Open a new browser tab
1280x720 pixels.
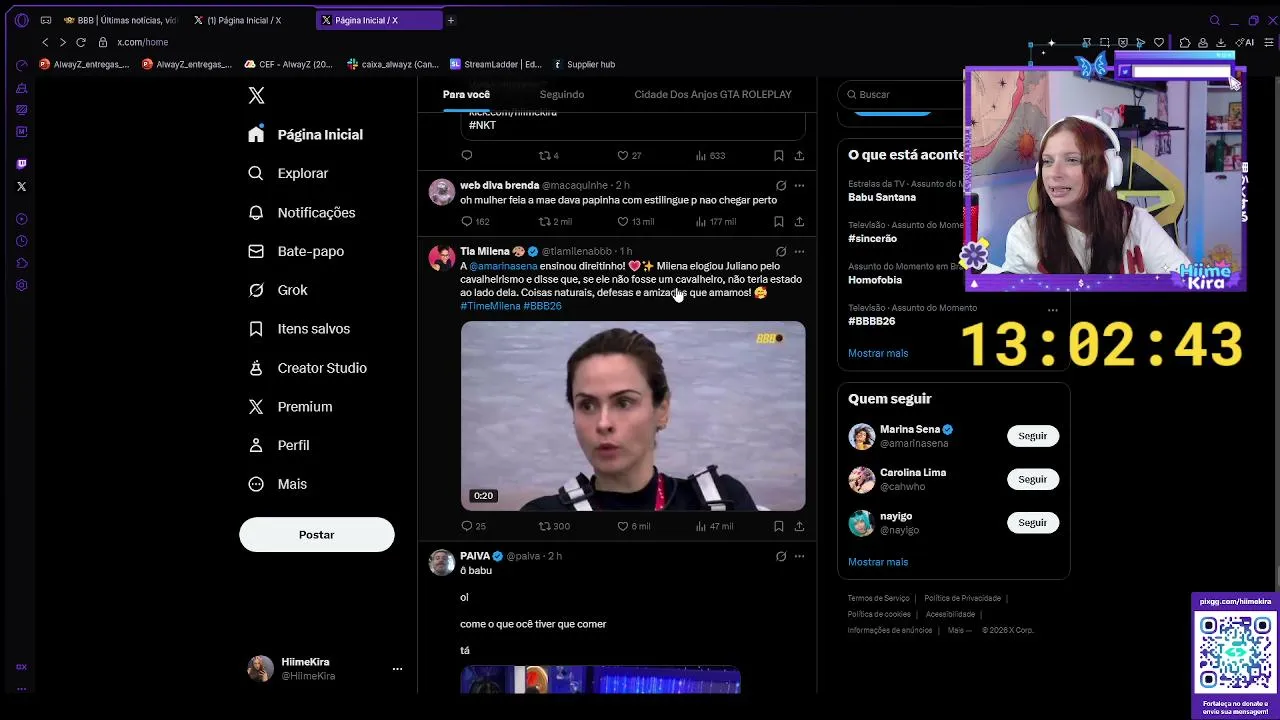pyautogui.click(x=450, y=20)
